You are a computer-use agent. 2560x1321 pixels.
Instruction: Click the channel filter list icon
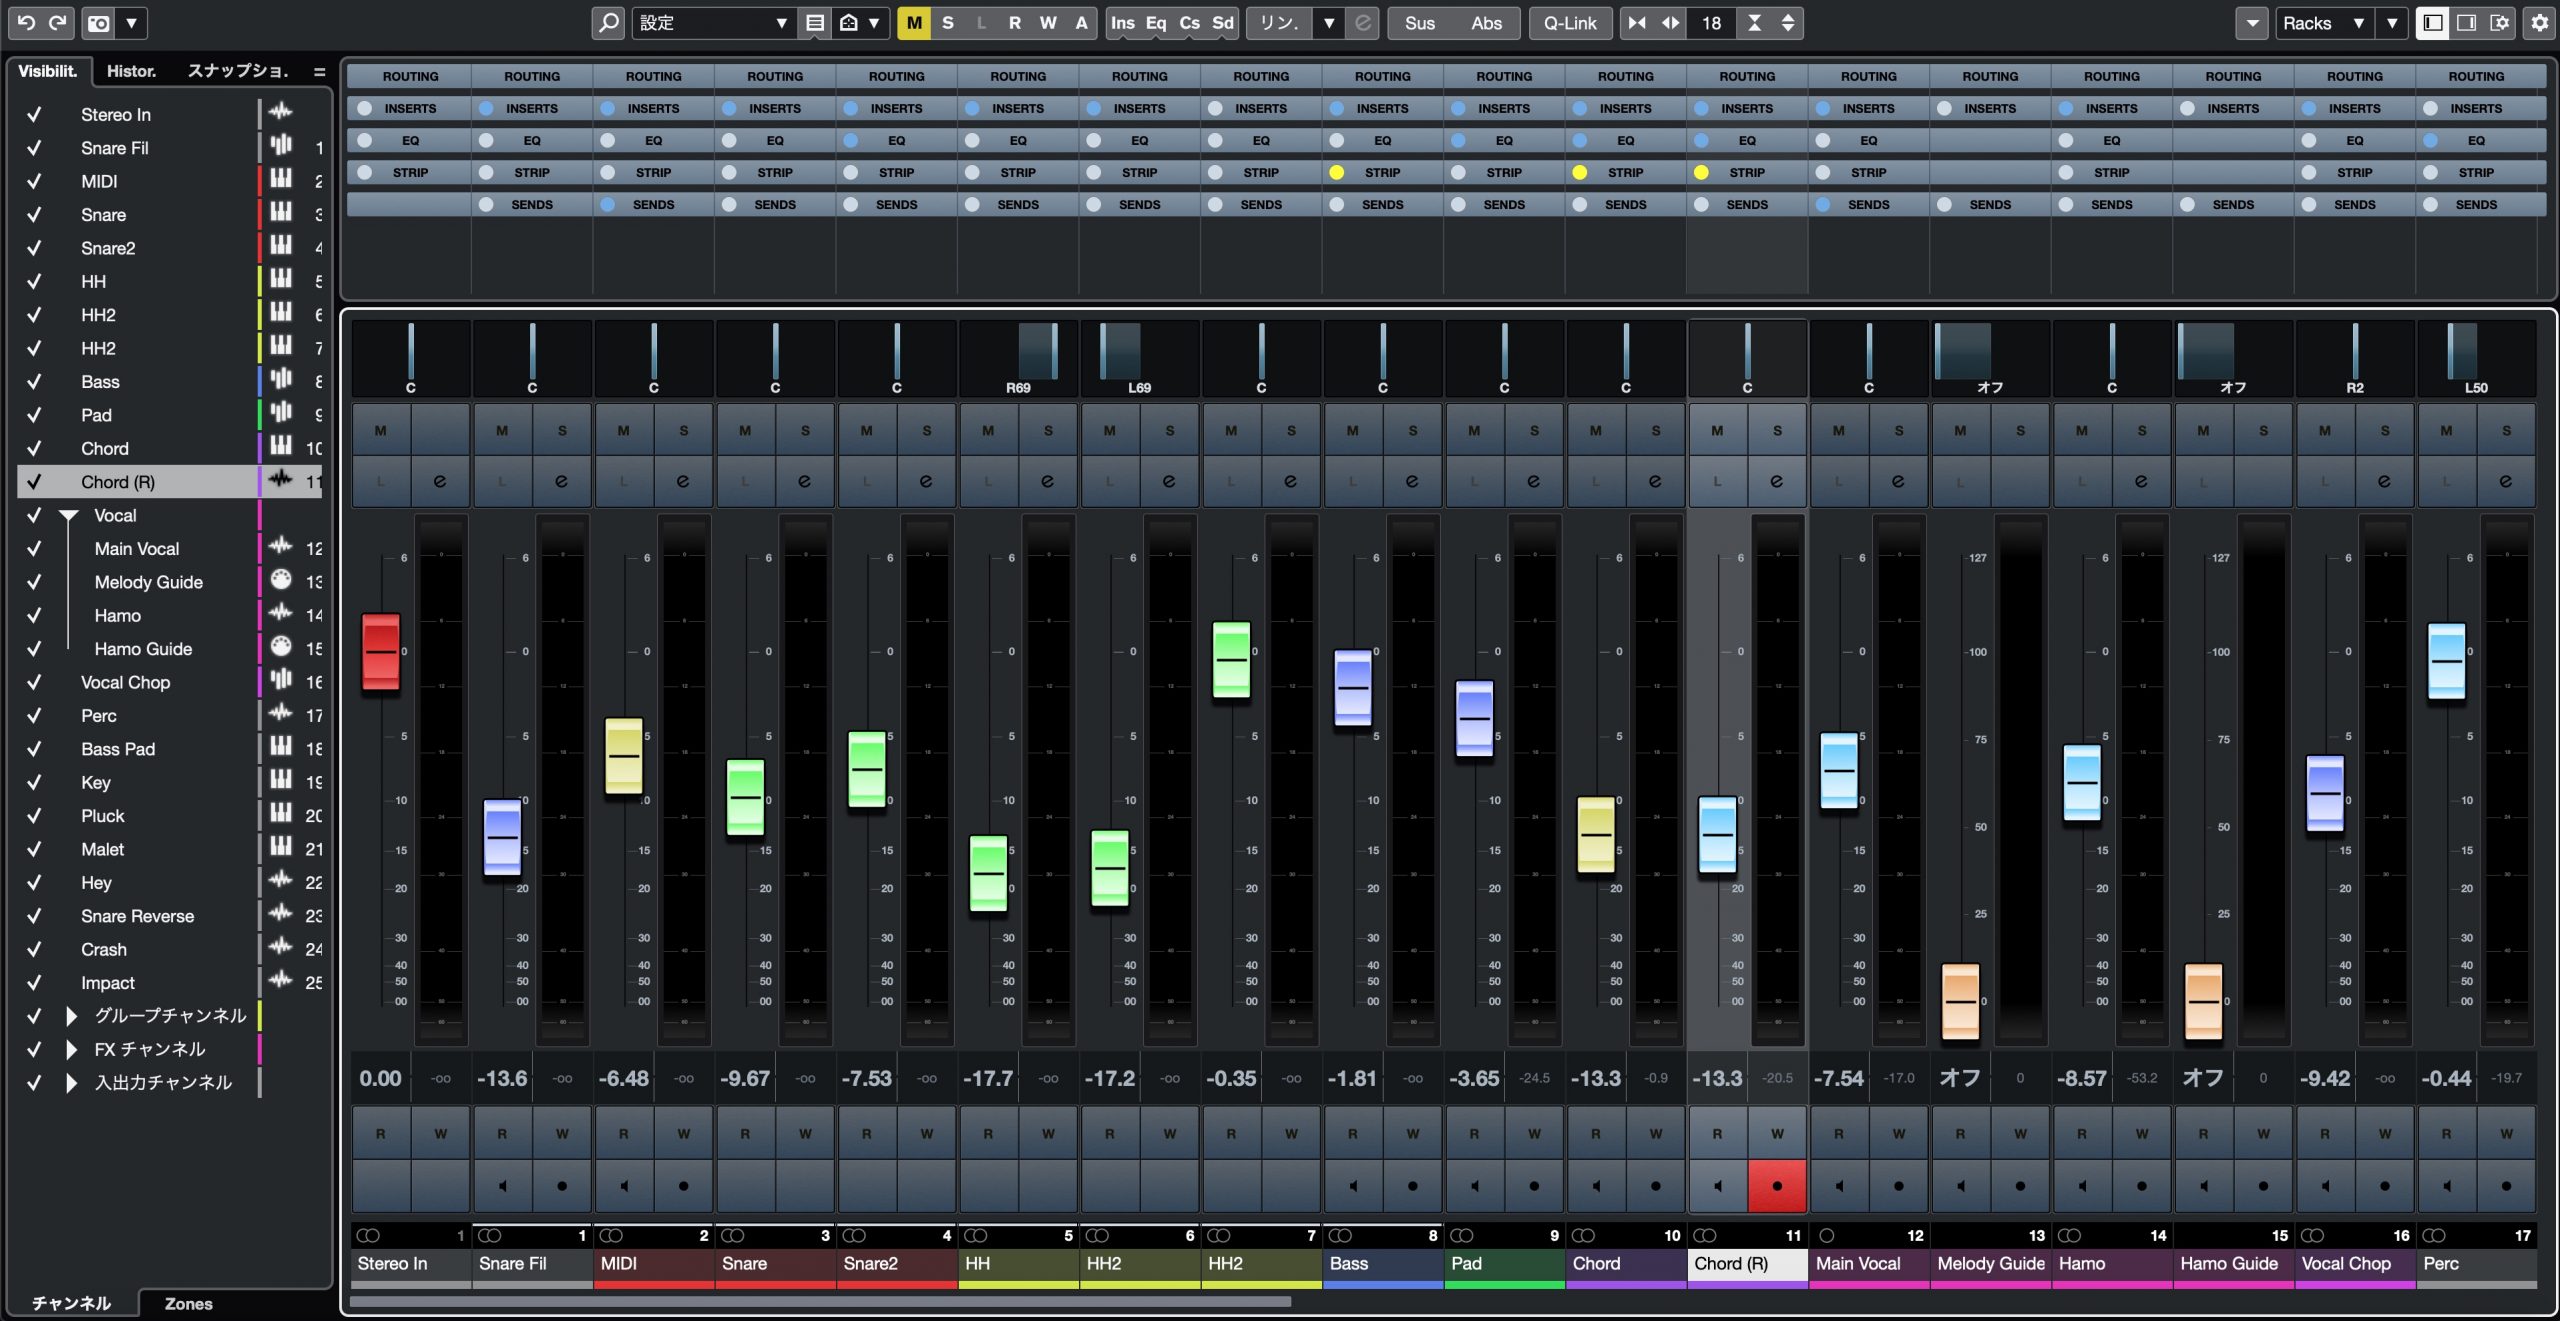pyautogui.click(x=815, y=22)
